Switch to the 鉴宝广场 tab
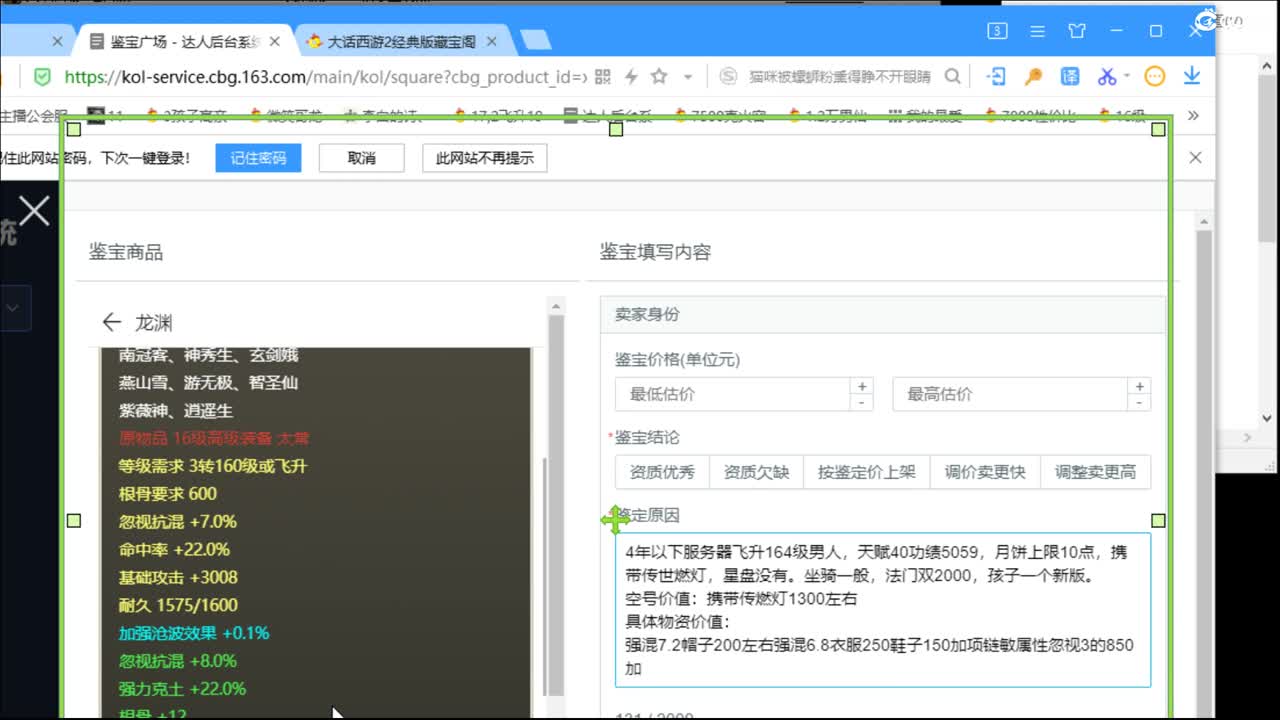This screenshot has height=720, width=1280. point(185,41)
